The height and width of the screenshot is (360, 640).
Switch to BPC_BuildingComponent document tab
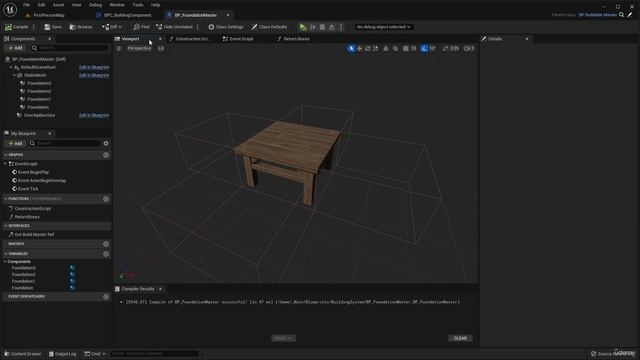[x=124, y=15]
